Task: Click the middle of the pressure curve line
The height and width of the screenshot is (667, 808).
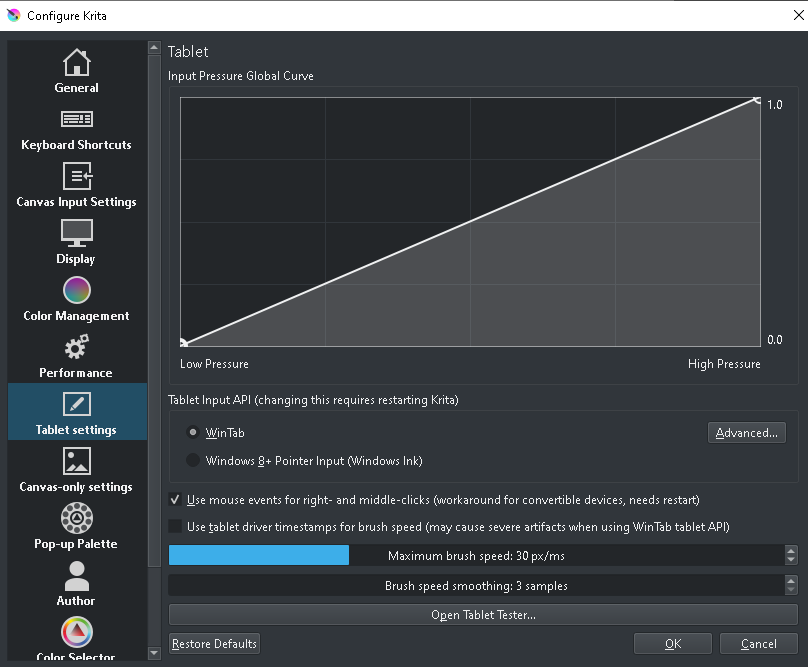Action: [470, 222]
